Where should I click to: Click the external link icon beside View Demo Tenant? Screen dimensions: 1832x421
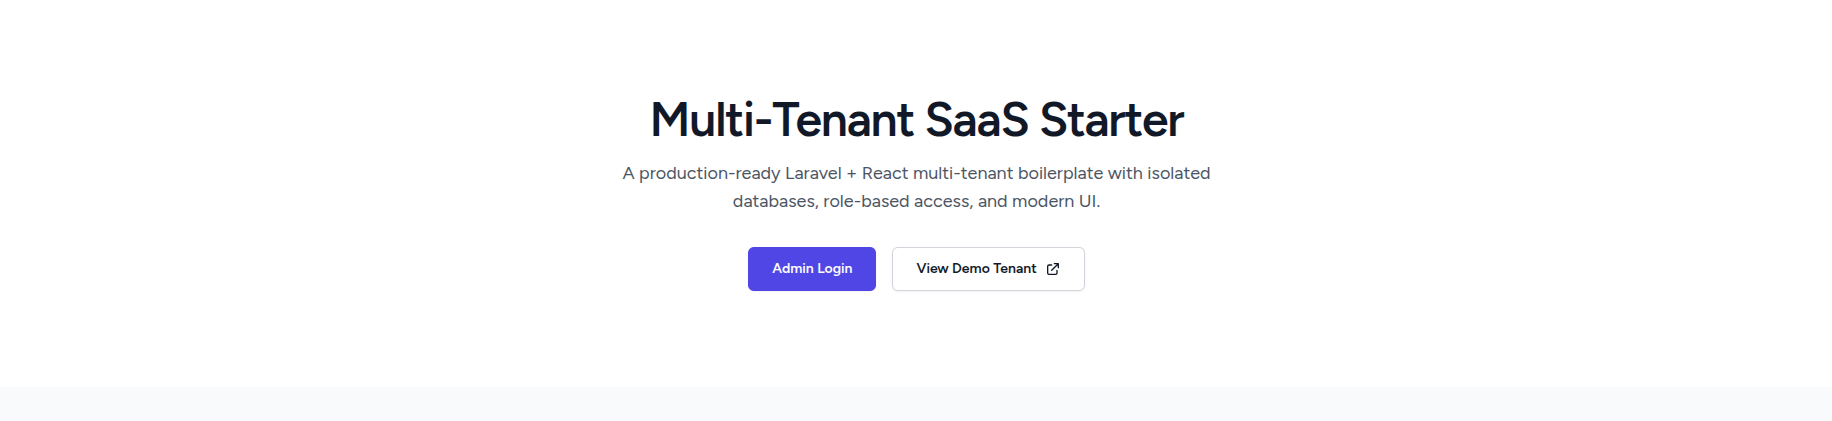tap(1053, 269)
